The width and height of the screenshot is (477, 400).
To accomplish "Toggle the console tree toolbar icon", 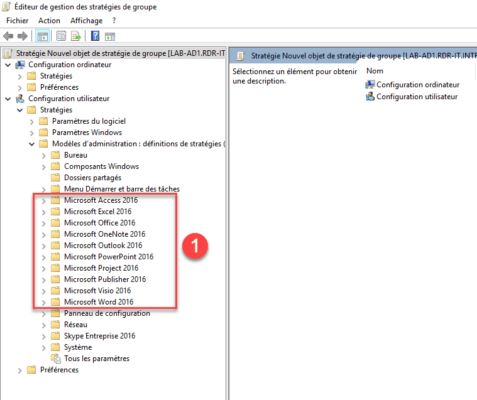I will 43,36.
